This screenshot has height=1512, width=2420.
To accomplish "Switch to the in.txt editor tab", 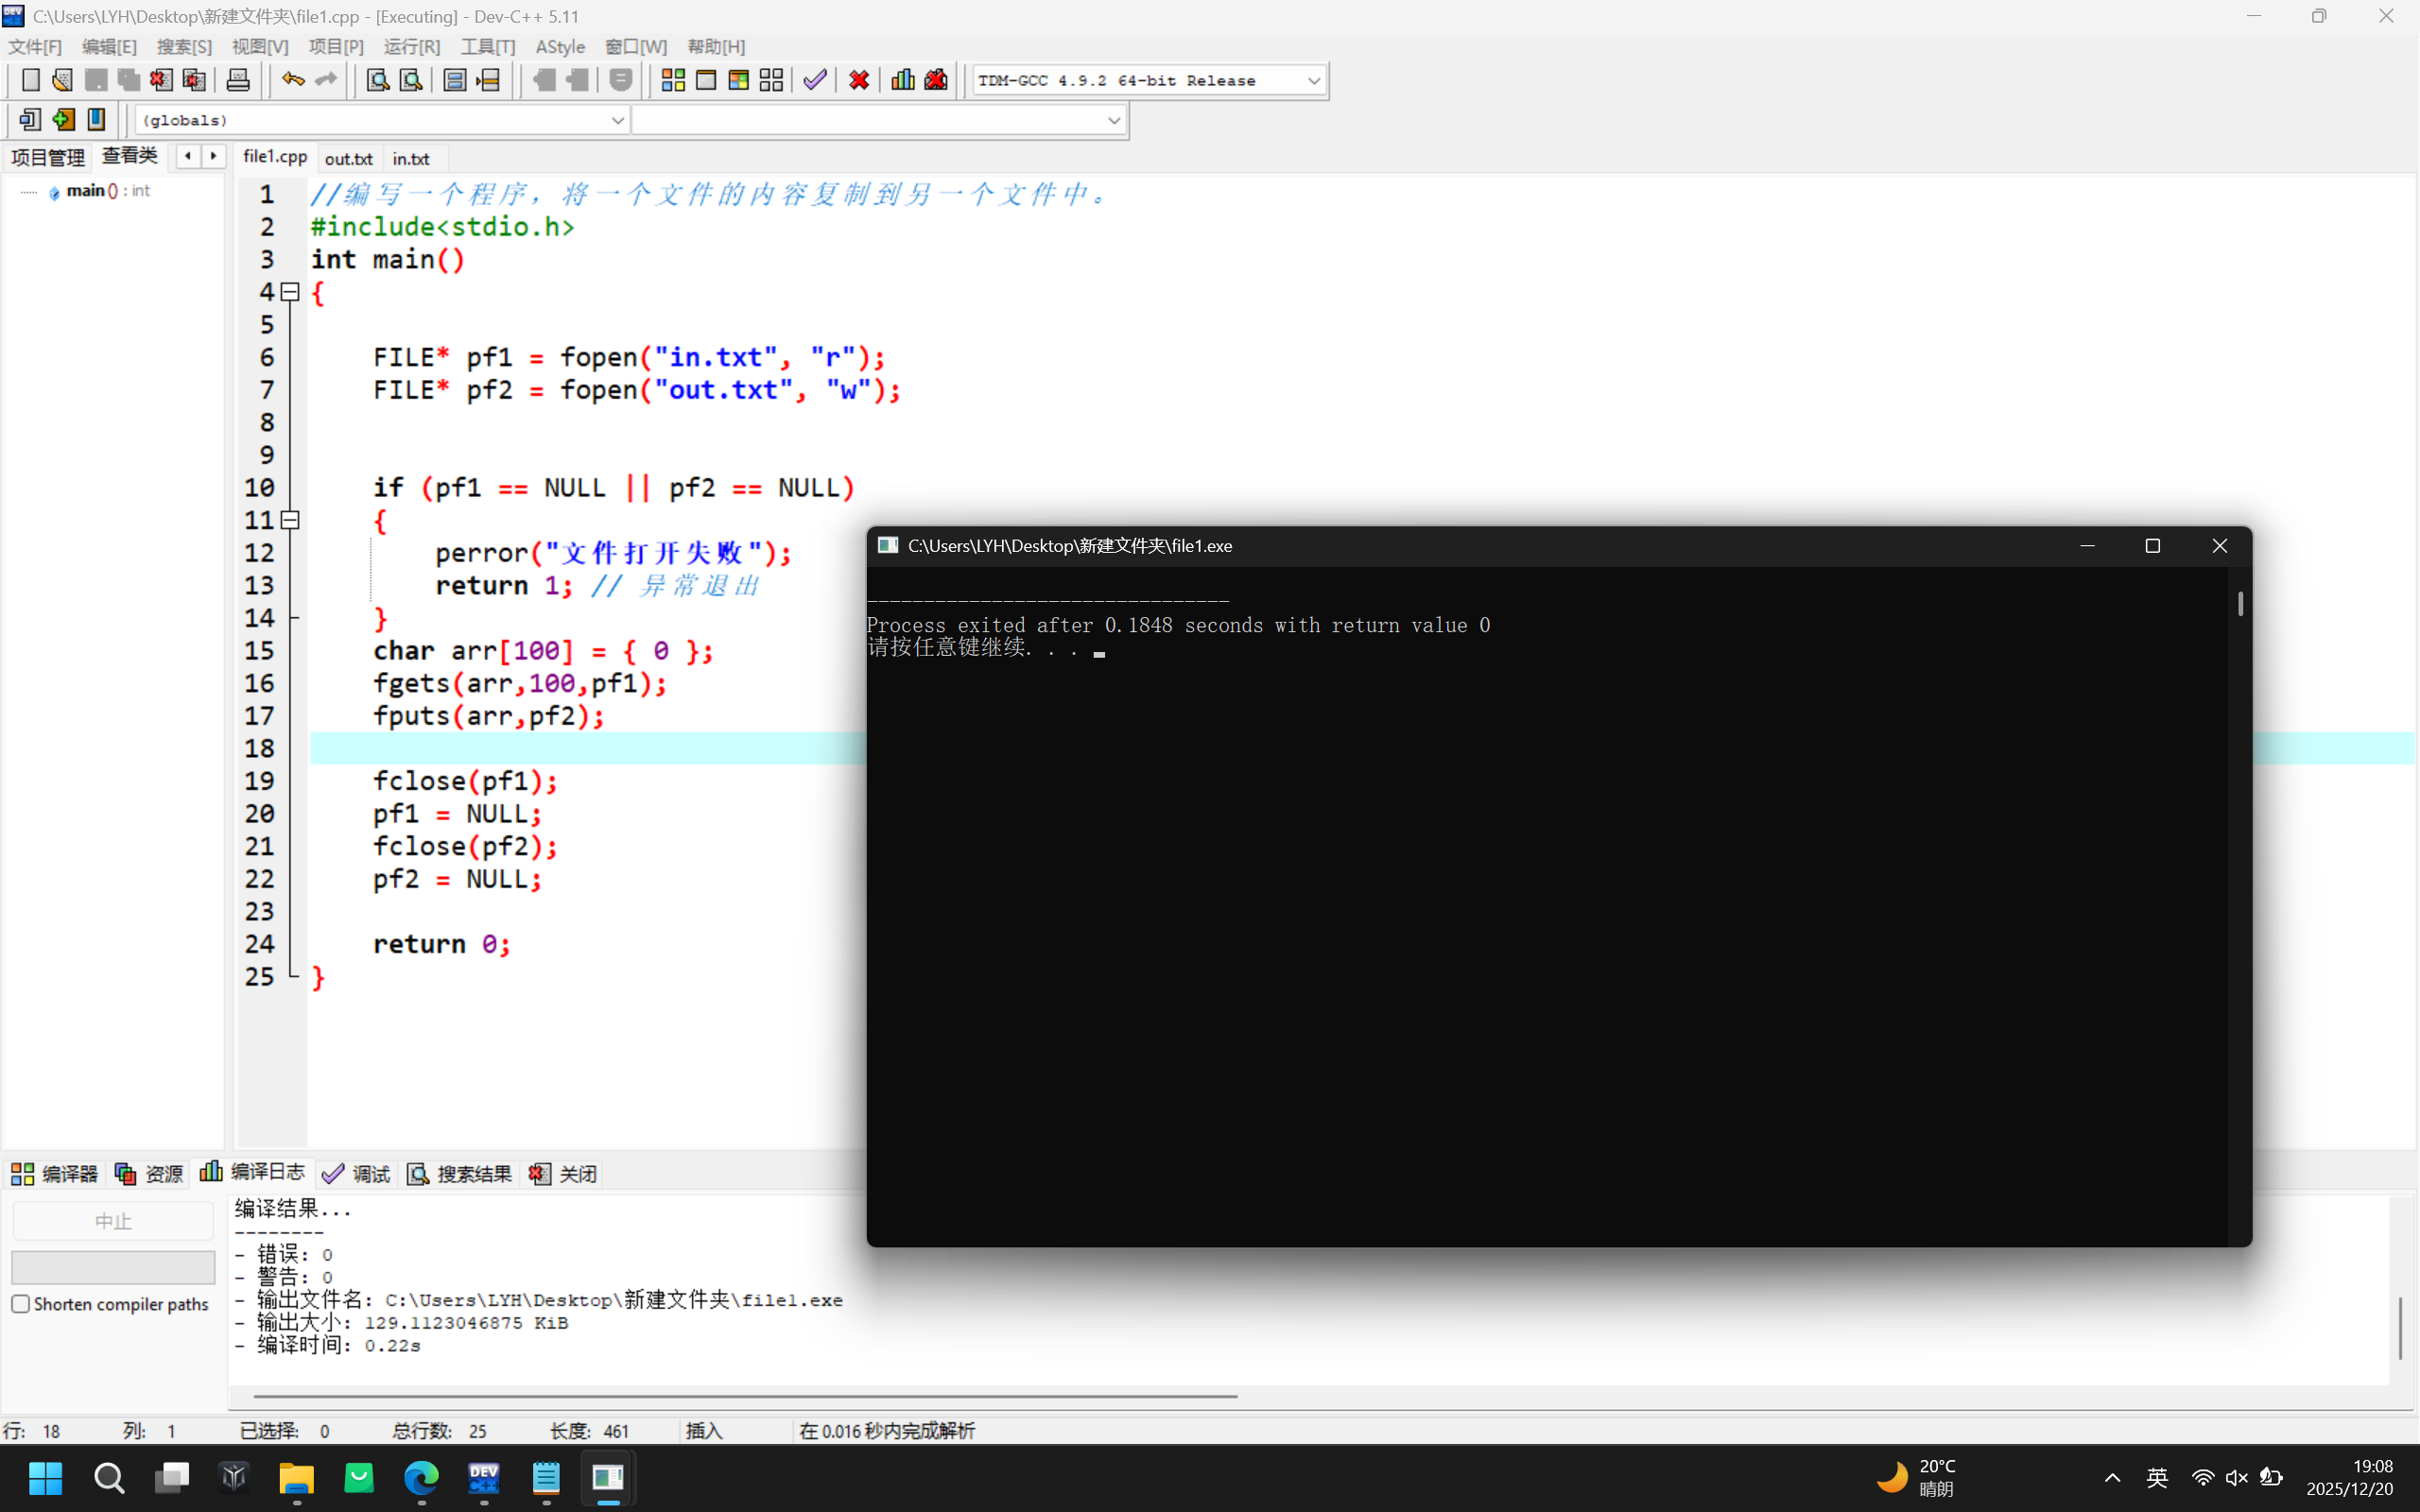I will [411, 159].
